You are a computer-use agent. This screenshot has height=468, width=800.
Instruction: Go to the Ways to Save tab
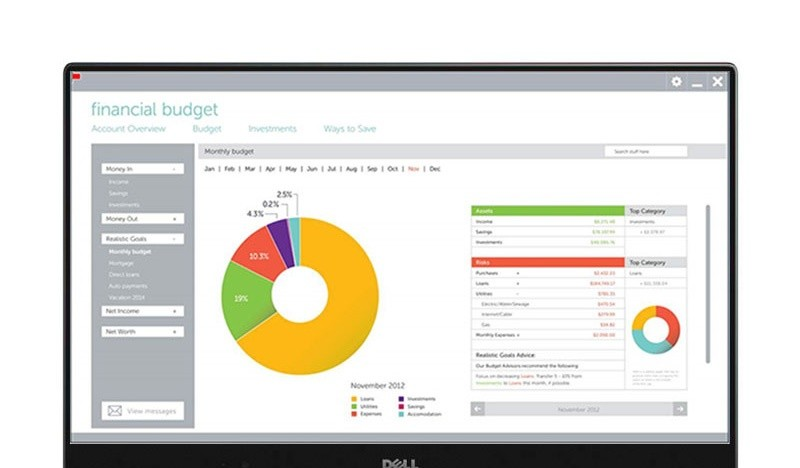[x=350, y=129]
